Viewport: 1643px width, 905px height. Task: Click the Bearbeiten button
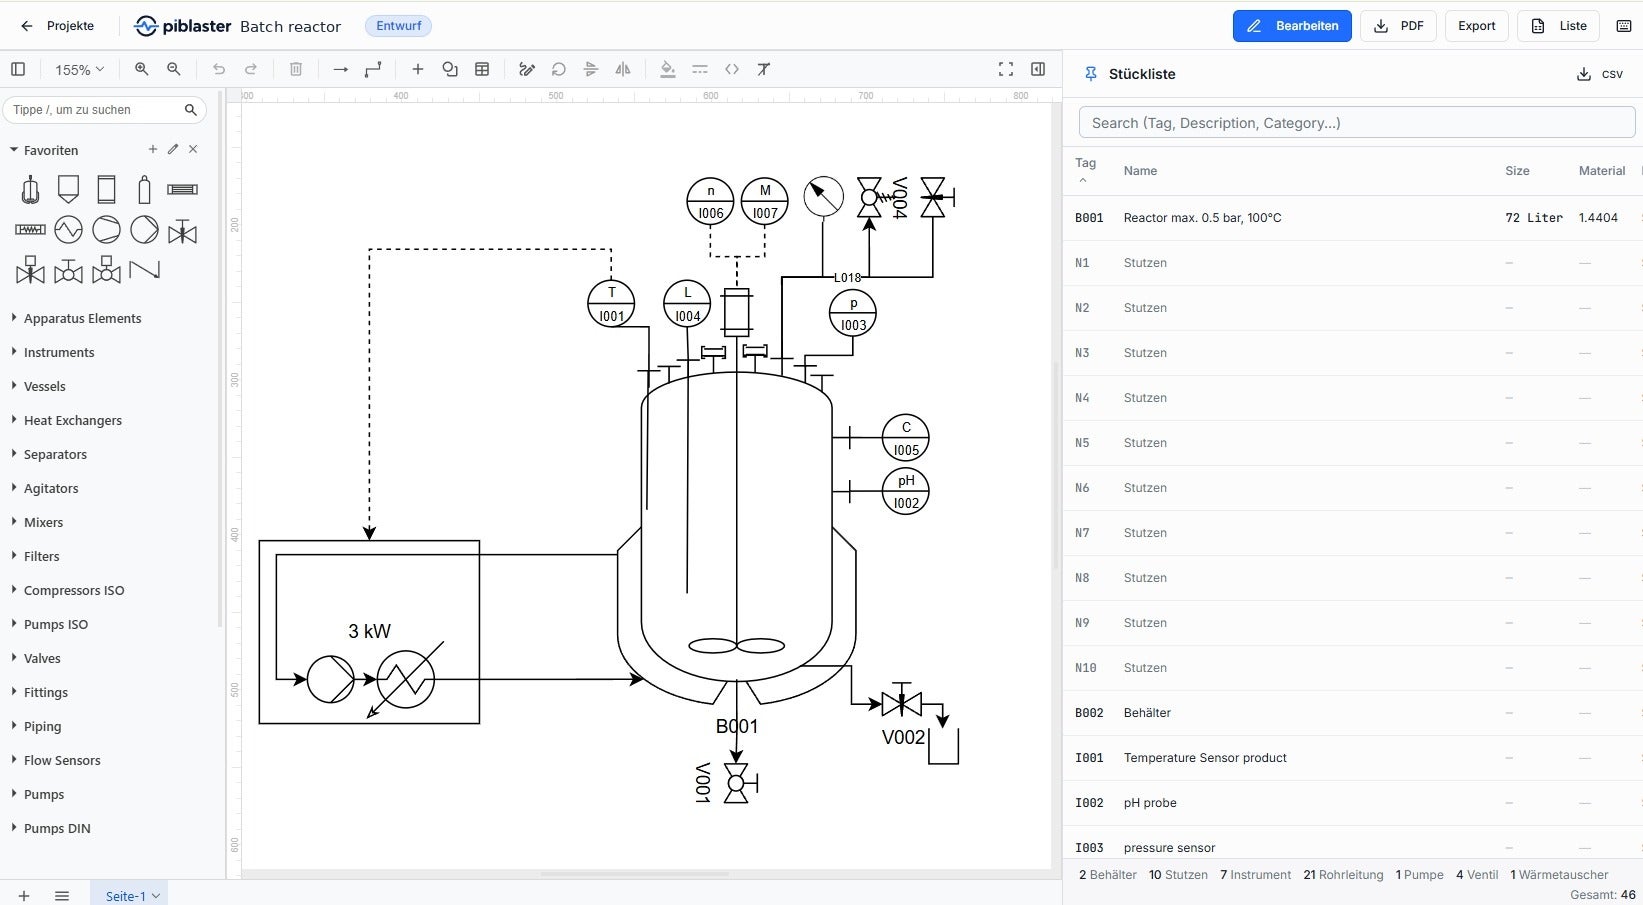[1292, 26]
